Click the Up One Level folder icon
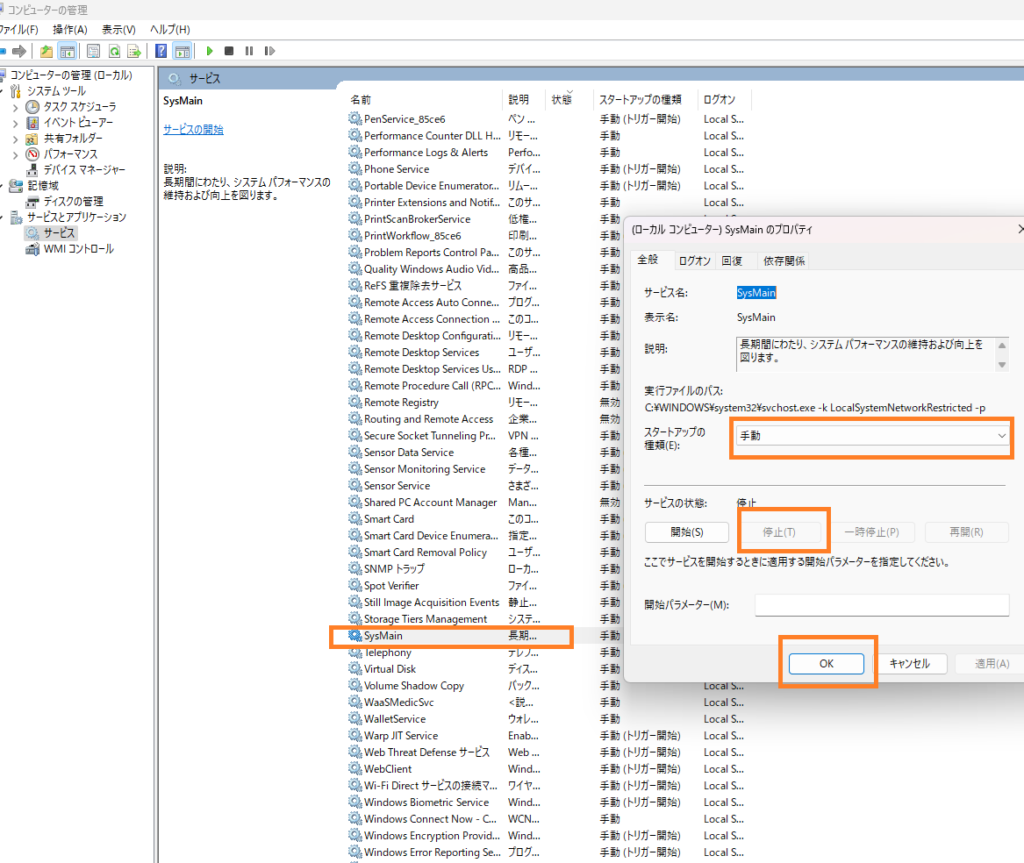 coord(46,51)
